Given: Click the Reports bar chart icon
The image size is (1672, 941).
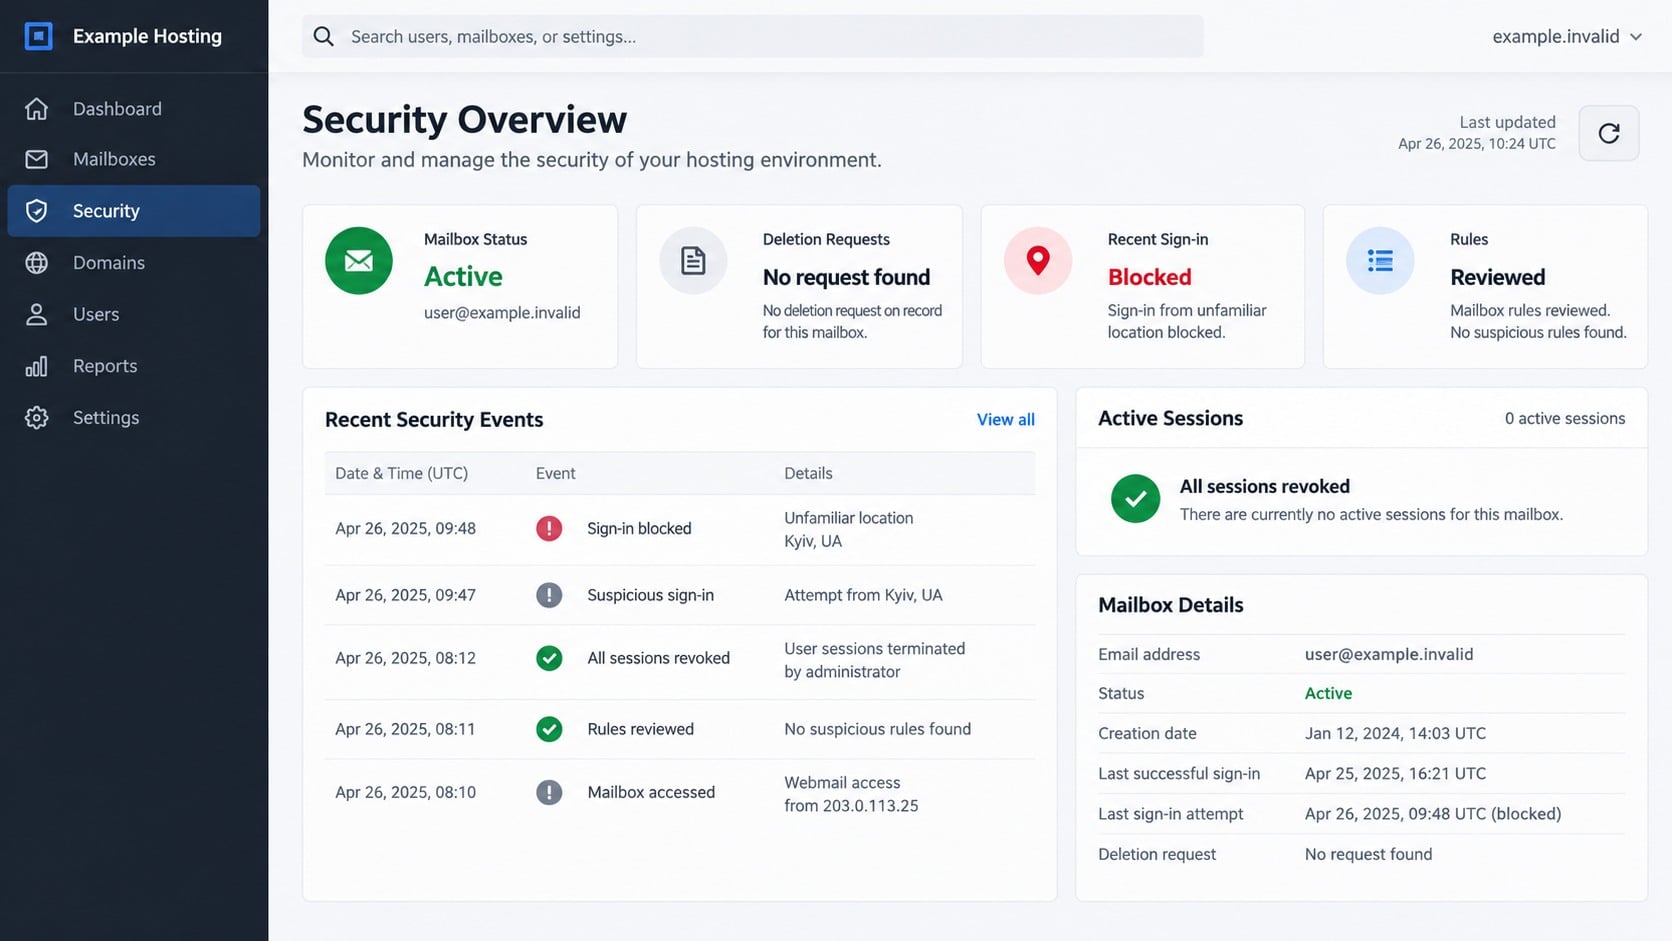Looking at the screenshot, I should click(x=37, y=366).
